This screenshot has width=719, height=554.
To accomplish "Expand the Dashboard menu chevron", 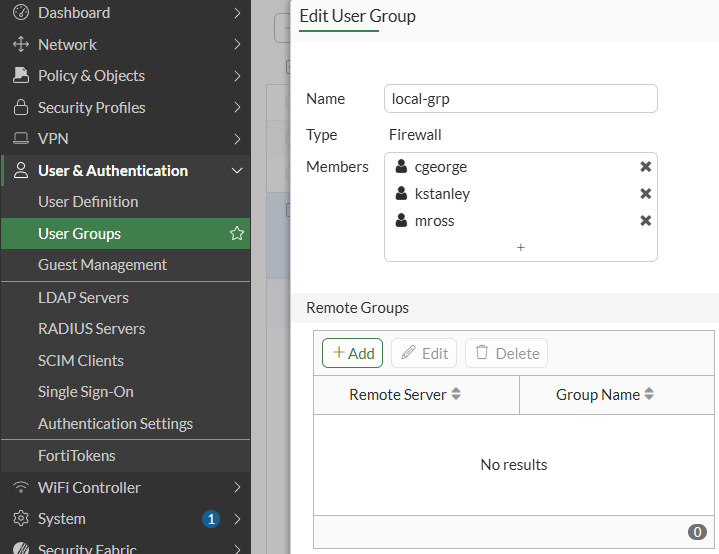I will tap(237, 13).
